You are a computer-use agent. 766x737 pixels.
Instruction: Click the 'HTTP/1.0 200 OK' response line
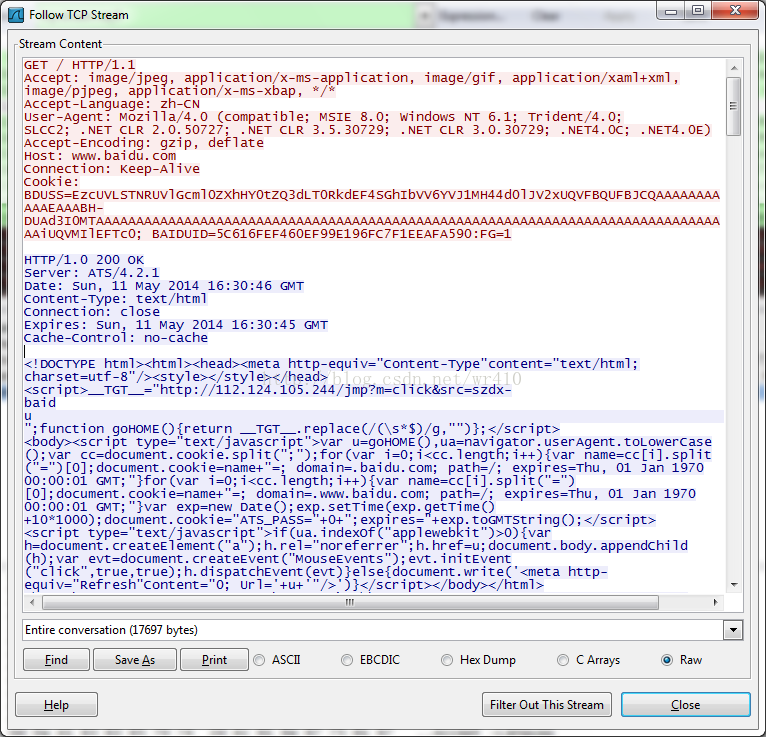[x=84, y=260]
